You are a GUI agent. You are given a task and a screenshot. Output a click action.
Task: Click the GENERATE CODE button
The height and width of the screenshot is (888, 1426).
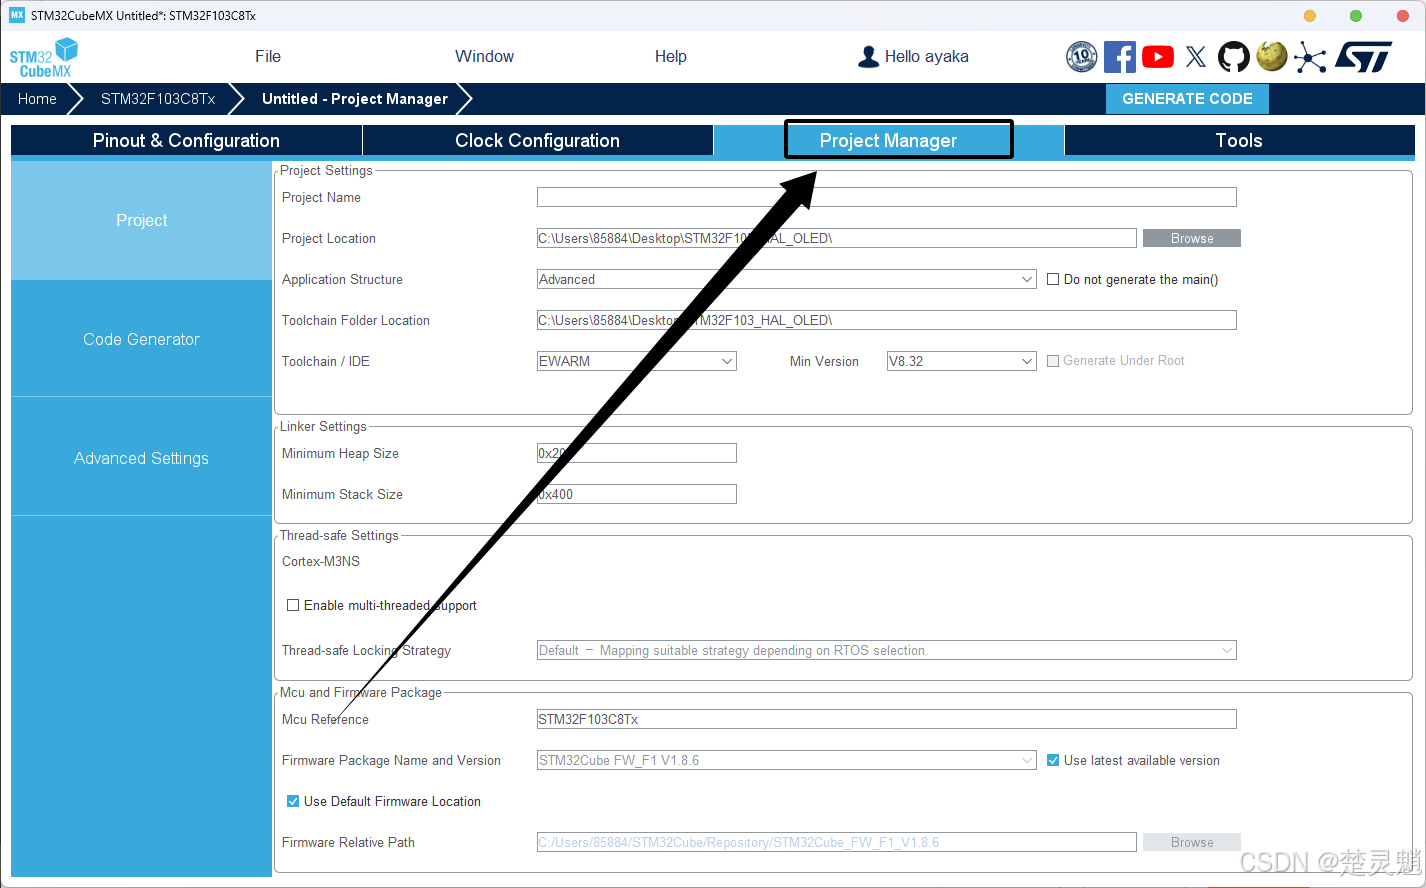[x=1188, y=99]
